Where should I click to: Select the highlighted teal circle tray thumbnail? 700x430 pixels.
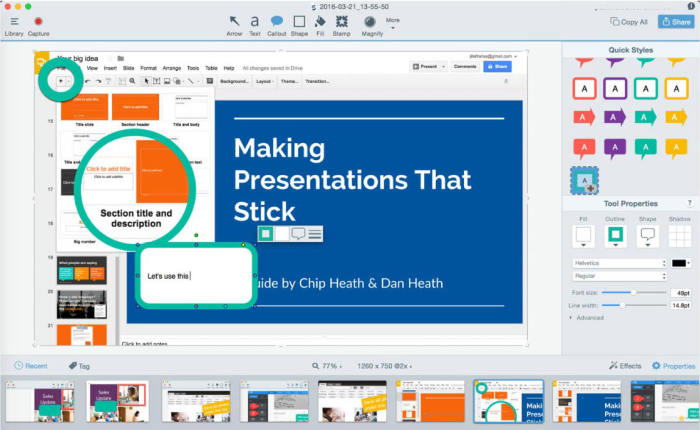point(508,401)
